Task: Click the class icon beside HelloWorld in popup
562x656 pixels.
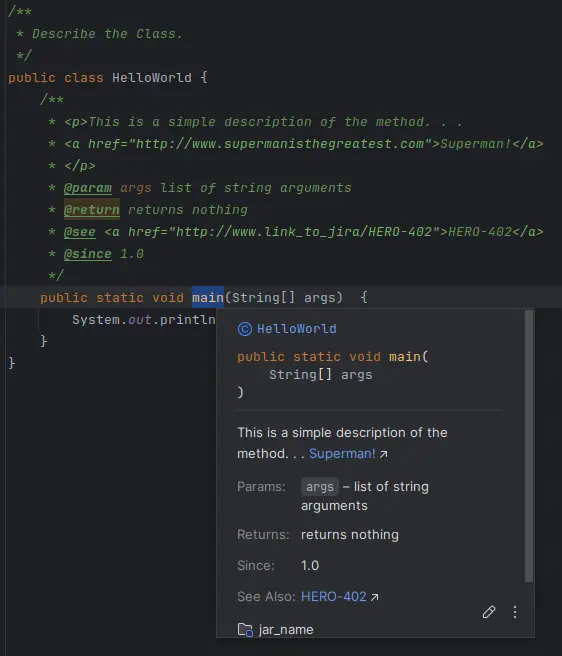Action: (x=245, y=329)
